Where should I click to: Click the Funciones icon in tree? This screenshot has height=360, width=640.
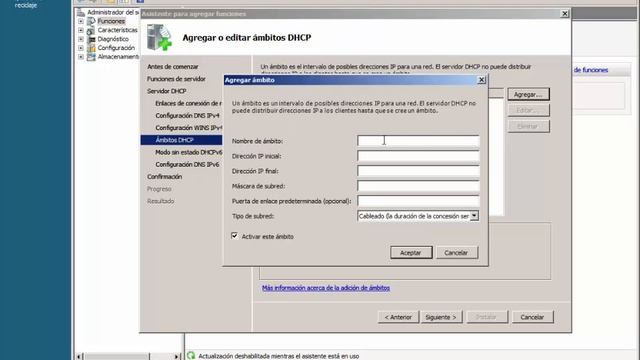click(x=91, y=21)
